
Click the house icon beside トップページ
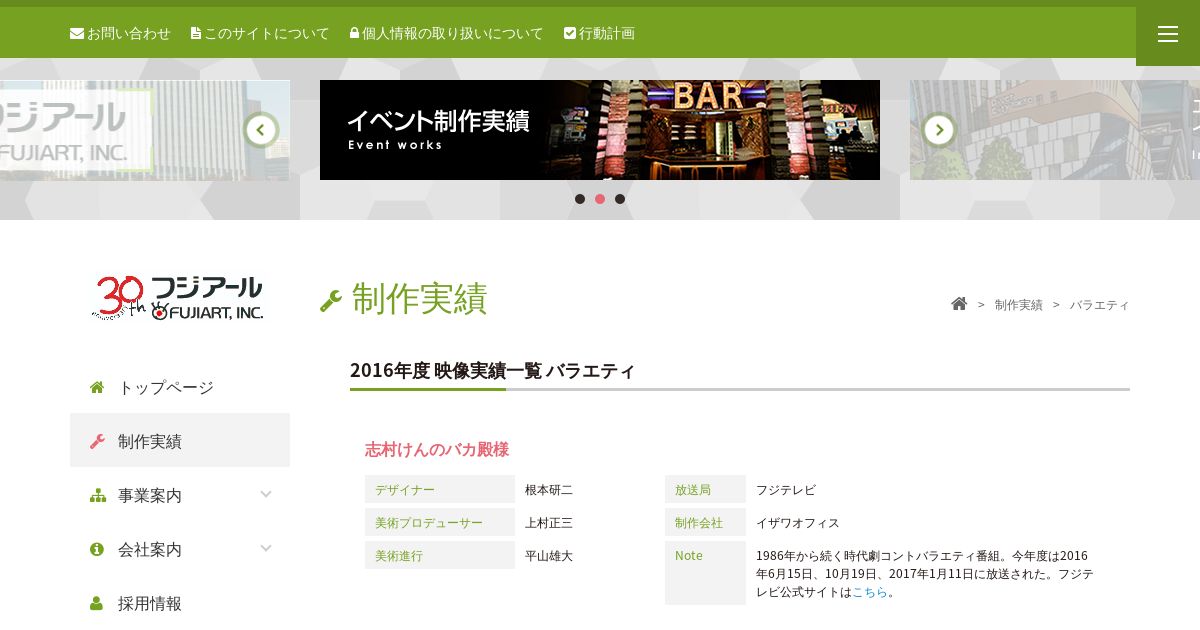point(97,387)
